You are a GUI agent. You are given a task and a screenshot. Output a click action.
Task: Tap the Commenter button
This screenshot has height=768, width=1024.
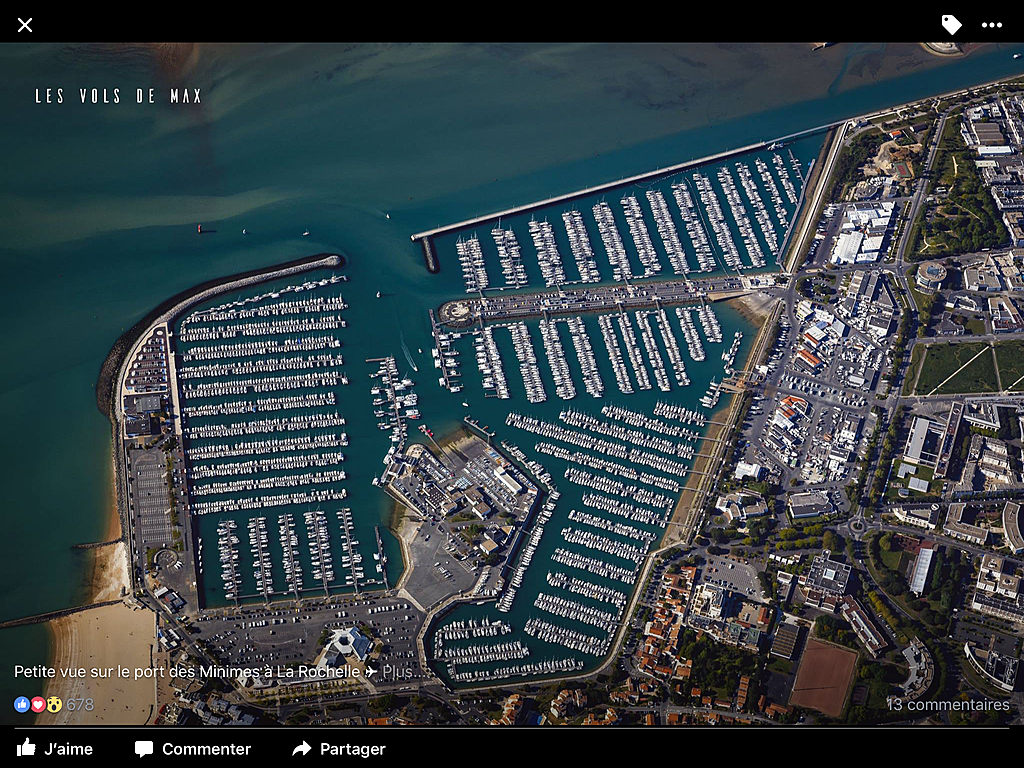coord(193,748)
